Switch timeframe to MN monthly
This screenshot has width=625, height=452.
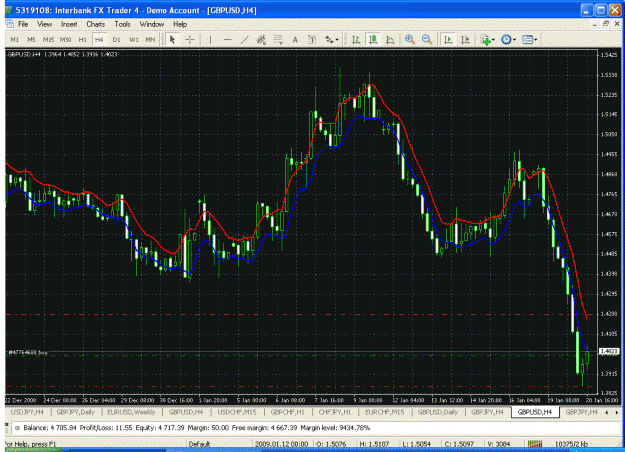(150, 39)
